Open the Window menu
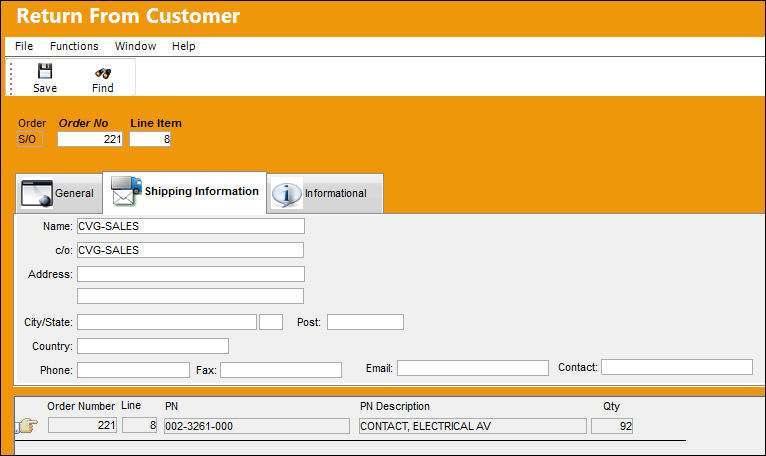This screenshot has height=456, width=766. pyautogui.click(x=135, y=46)
